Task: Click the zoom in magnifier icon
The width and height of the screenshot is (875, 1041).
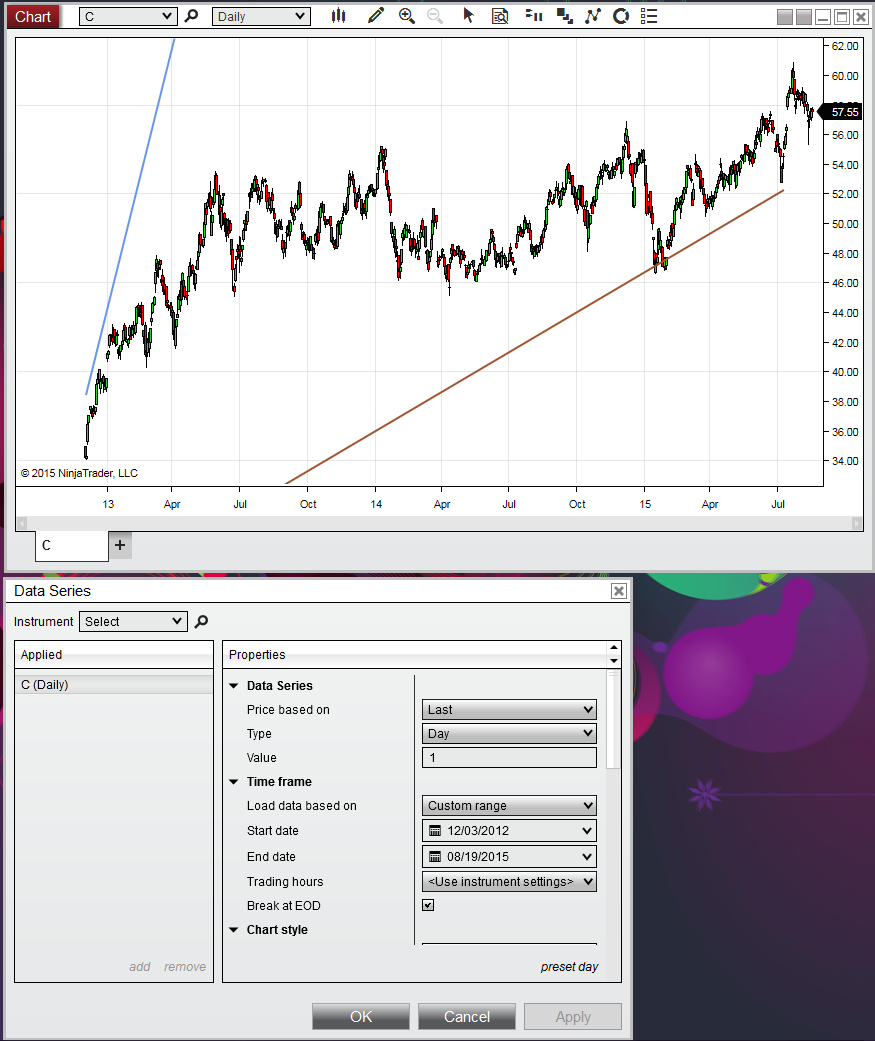Action: tap(406, 16)
